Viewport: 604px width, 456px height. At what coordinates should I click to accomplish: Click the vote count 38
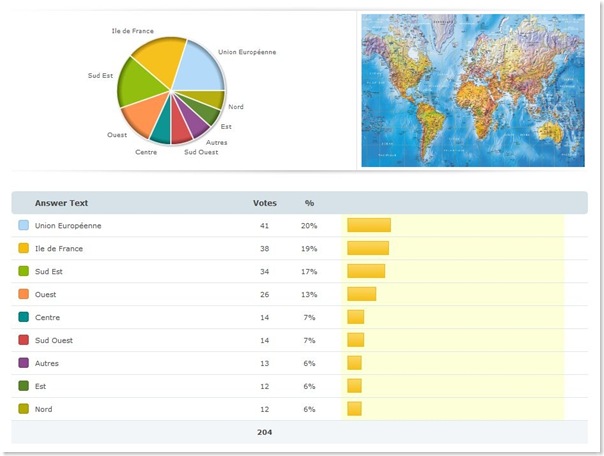[x=264, y=248]
